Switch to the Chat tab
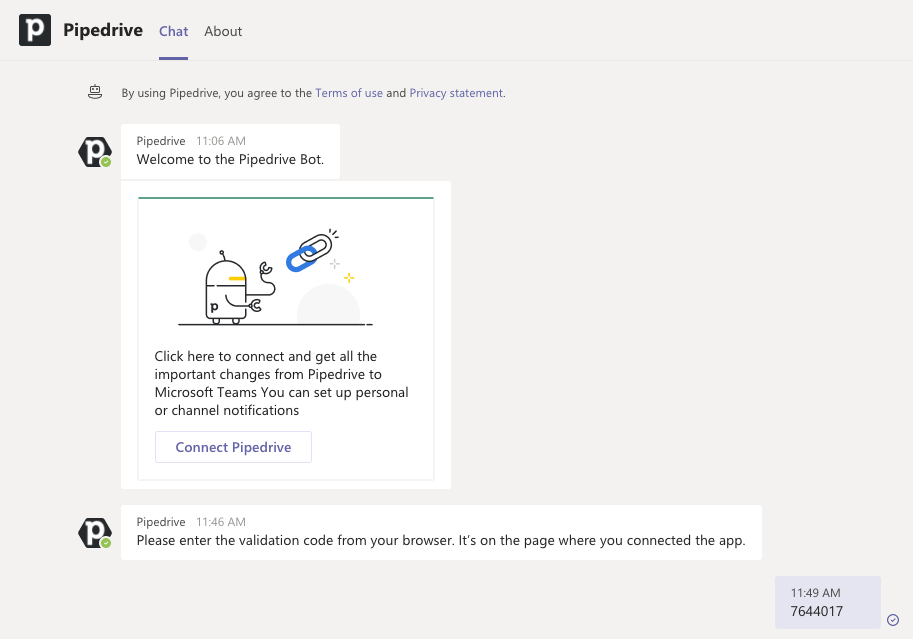Image resolution: width=913 pixels, height=639 pixels. coord(174,31)
